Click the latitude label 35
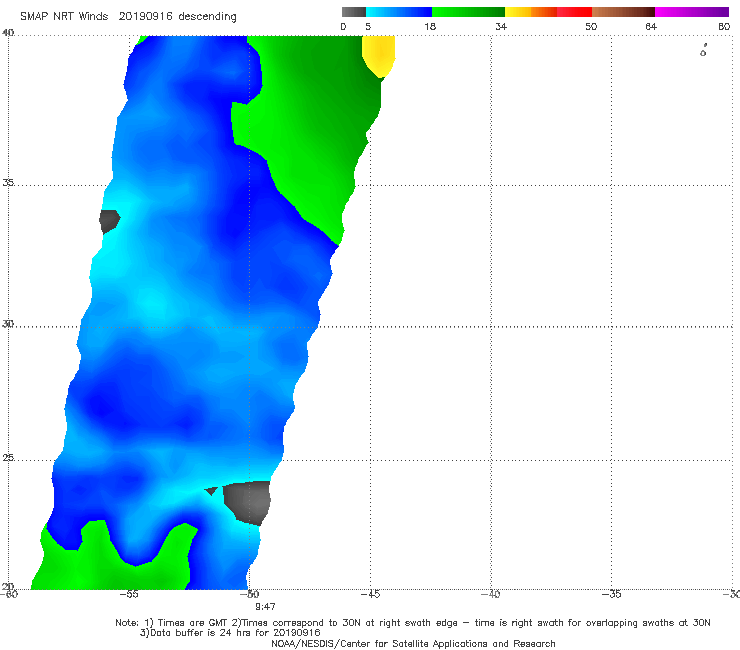740x650 pixels. (8, 182)
